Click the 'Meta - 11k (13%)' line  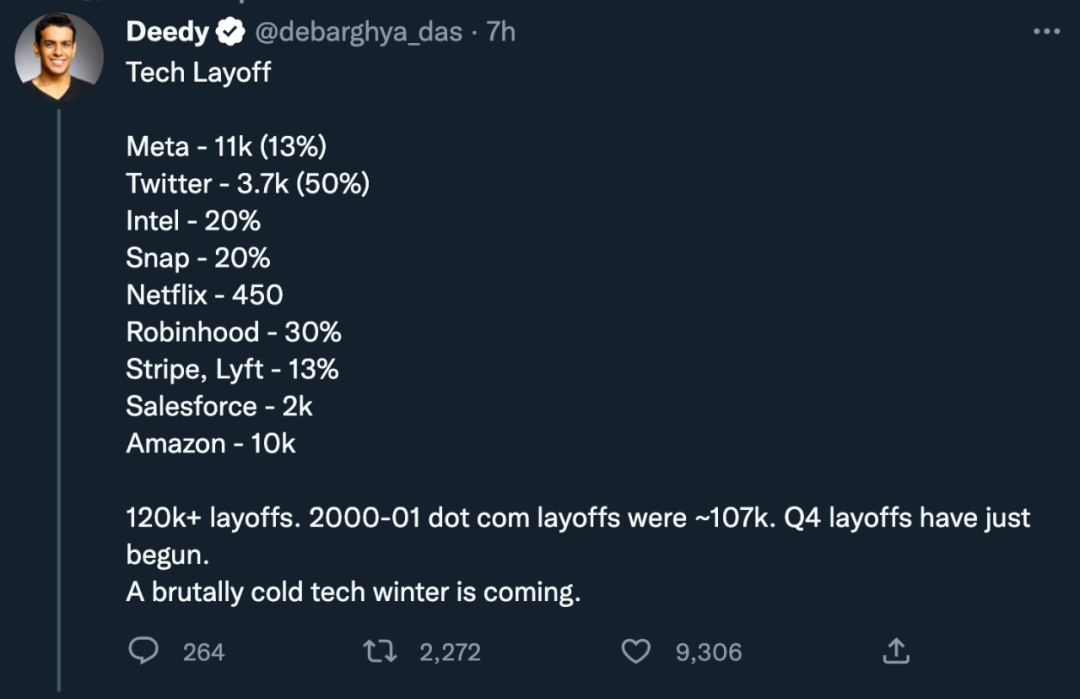coord(226,147)
